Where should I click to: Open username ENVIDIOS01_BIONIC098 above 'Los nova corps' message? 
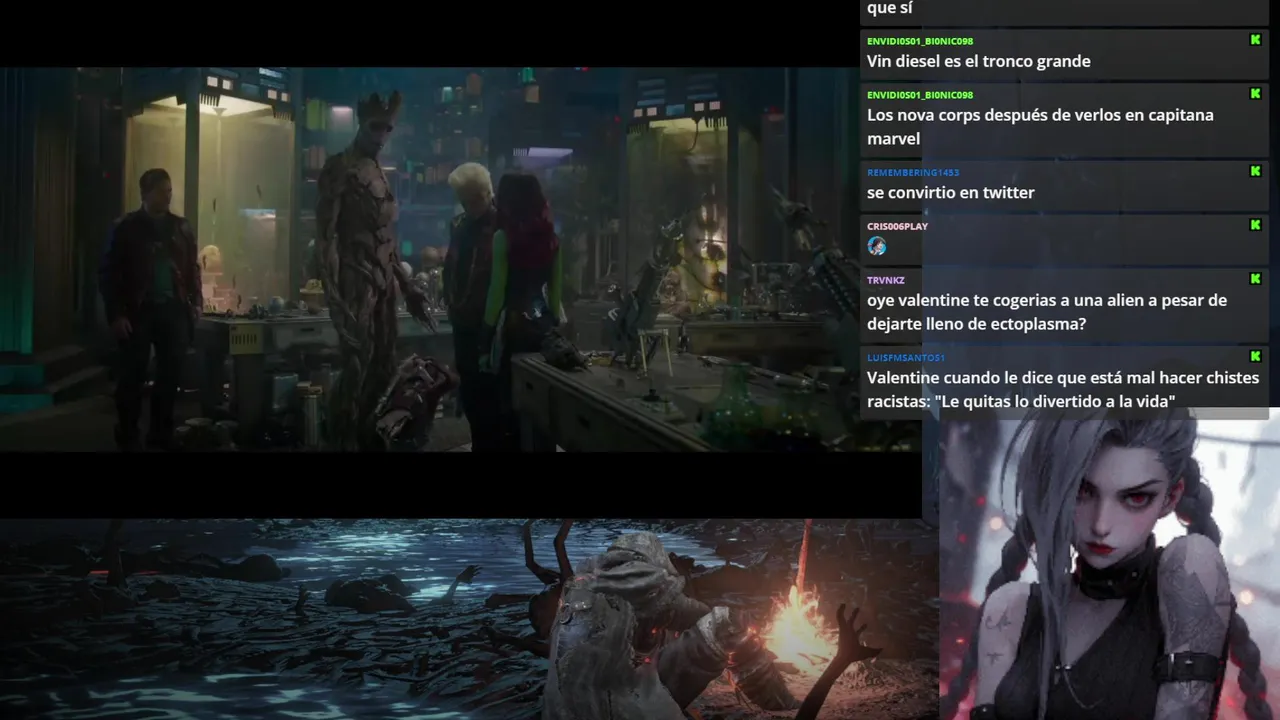[920, 95]
